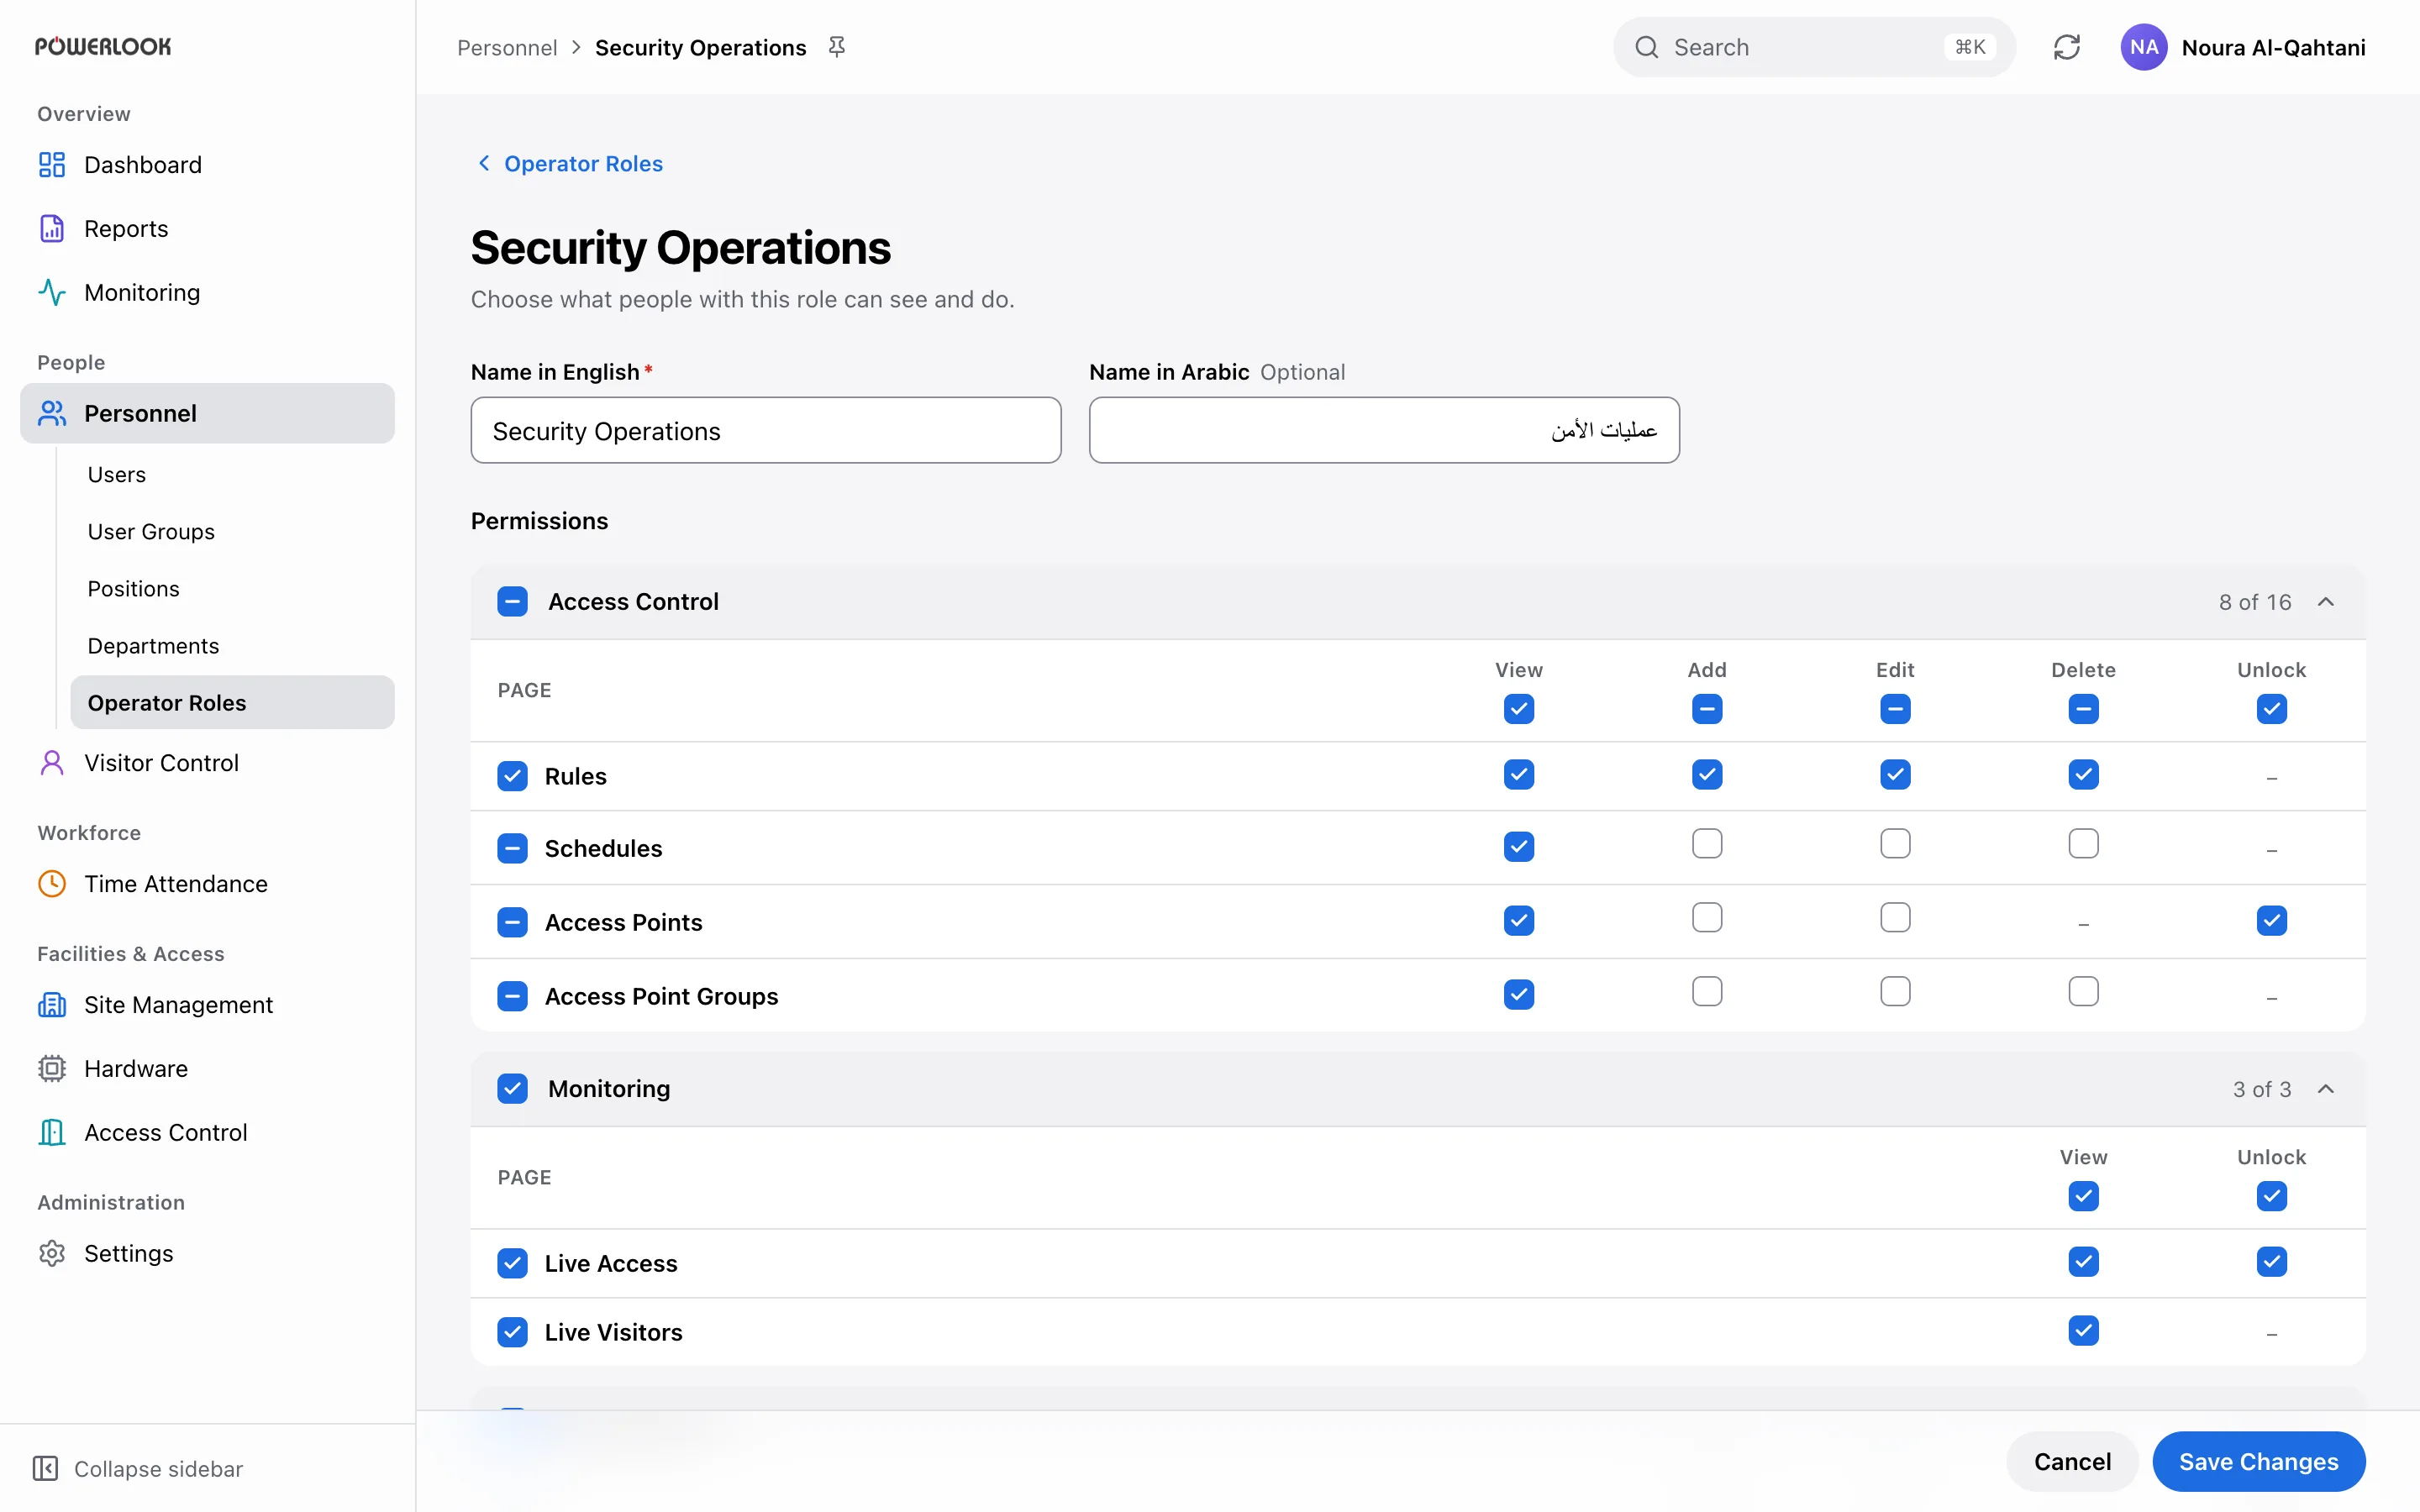Click the Hardware chip icon
This screenshot has width=2420, height=1512.
(x=52, y=1069)
